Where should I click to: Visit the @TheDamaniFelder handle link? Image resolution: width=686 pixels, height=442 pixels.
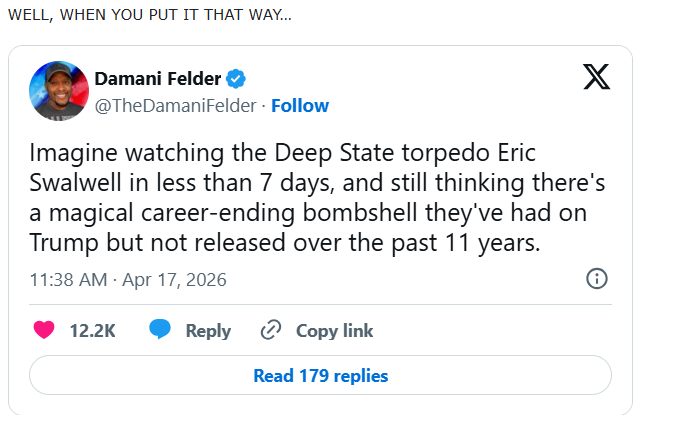(176, 105)
